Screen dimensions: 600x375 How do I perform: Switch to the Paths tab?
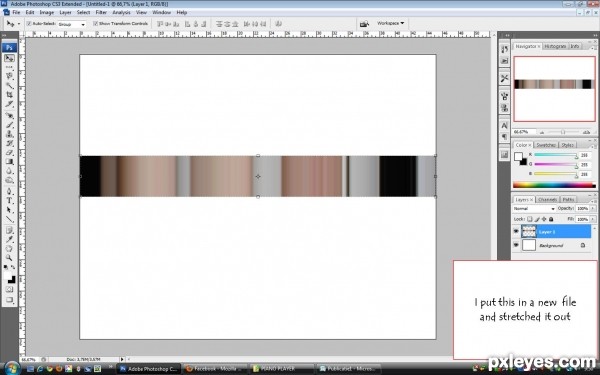(568, 200)
